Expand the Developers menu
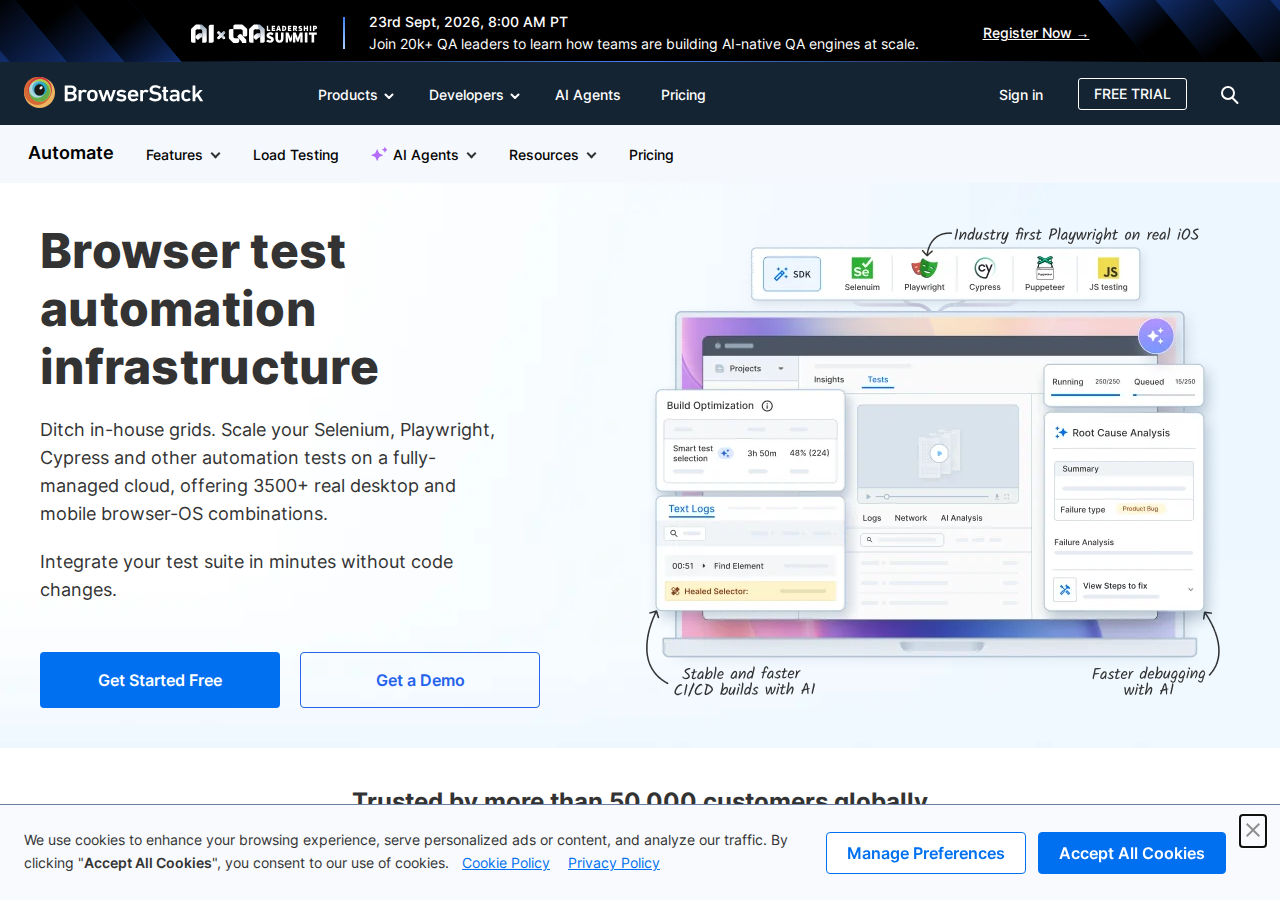 474,95
